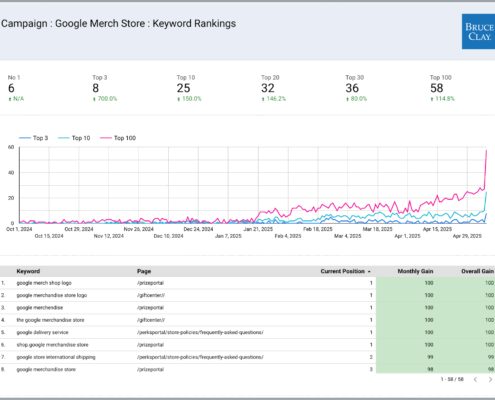The height and width of the screenshot is (400, 495).
Task: Toggle Top 10 series in chart legend
Action: point(74,138)
